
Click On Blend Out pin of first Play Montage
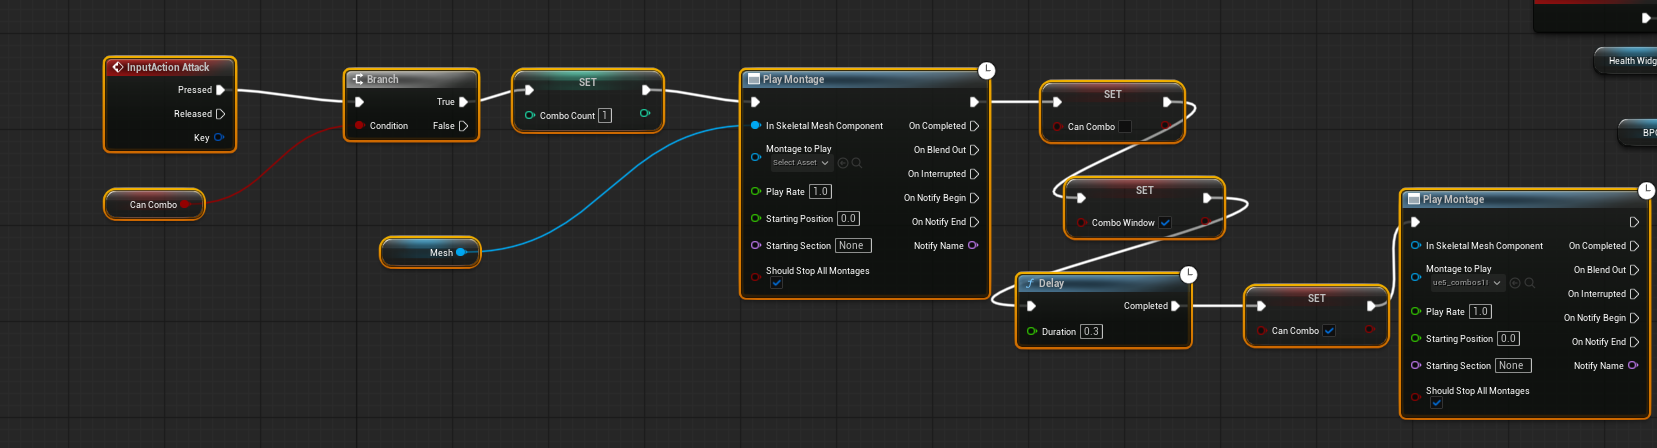pyautogui.click(x=974, y=150)
